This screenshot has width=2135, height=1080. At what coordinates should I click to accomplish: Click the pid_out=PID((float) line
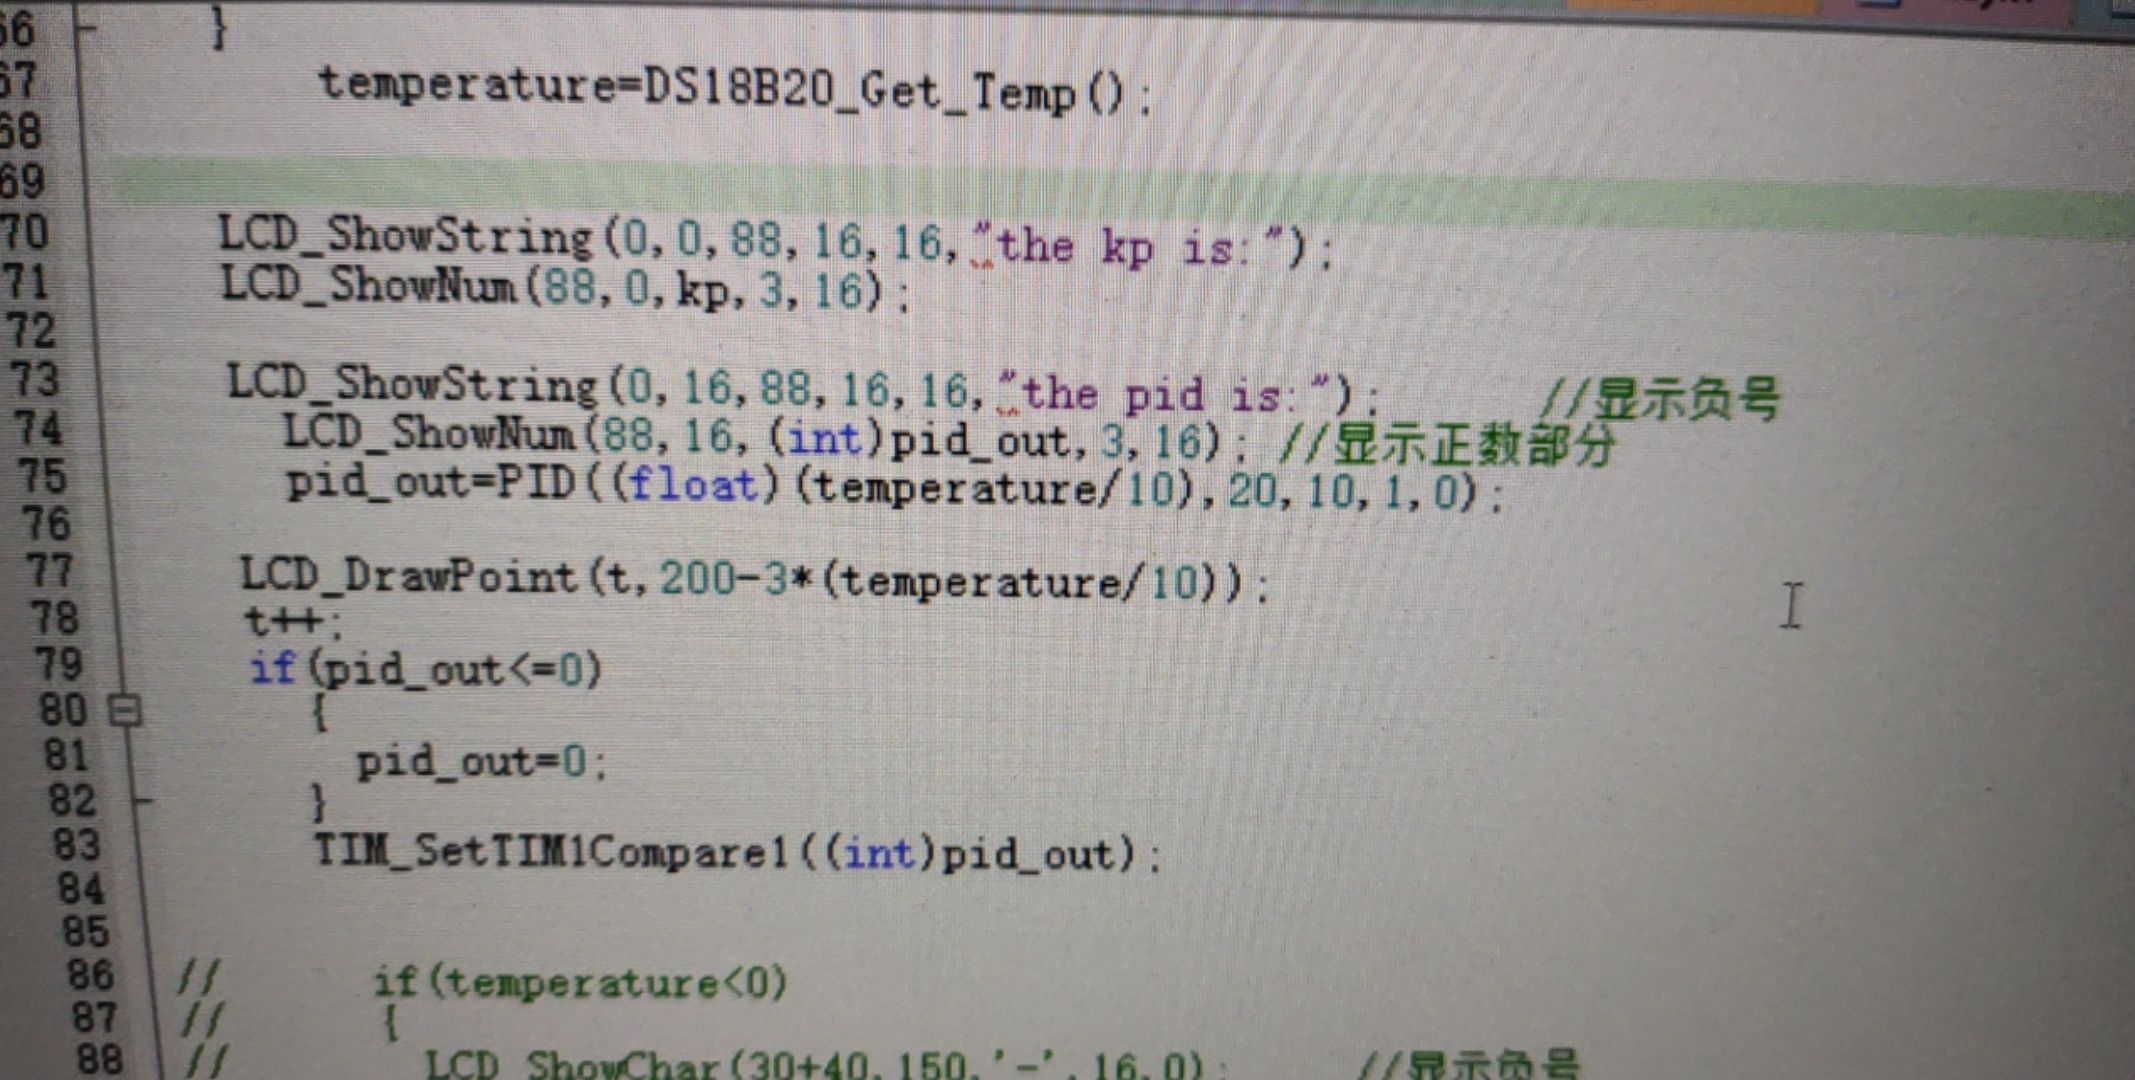894,487
